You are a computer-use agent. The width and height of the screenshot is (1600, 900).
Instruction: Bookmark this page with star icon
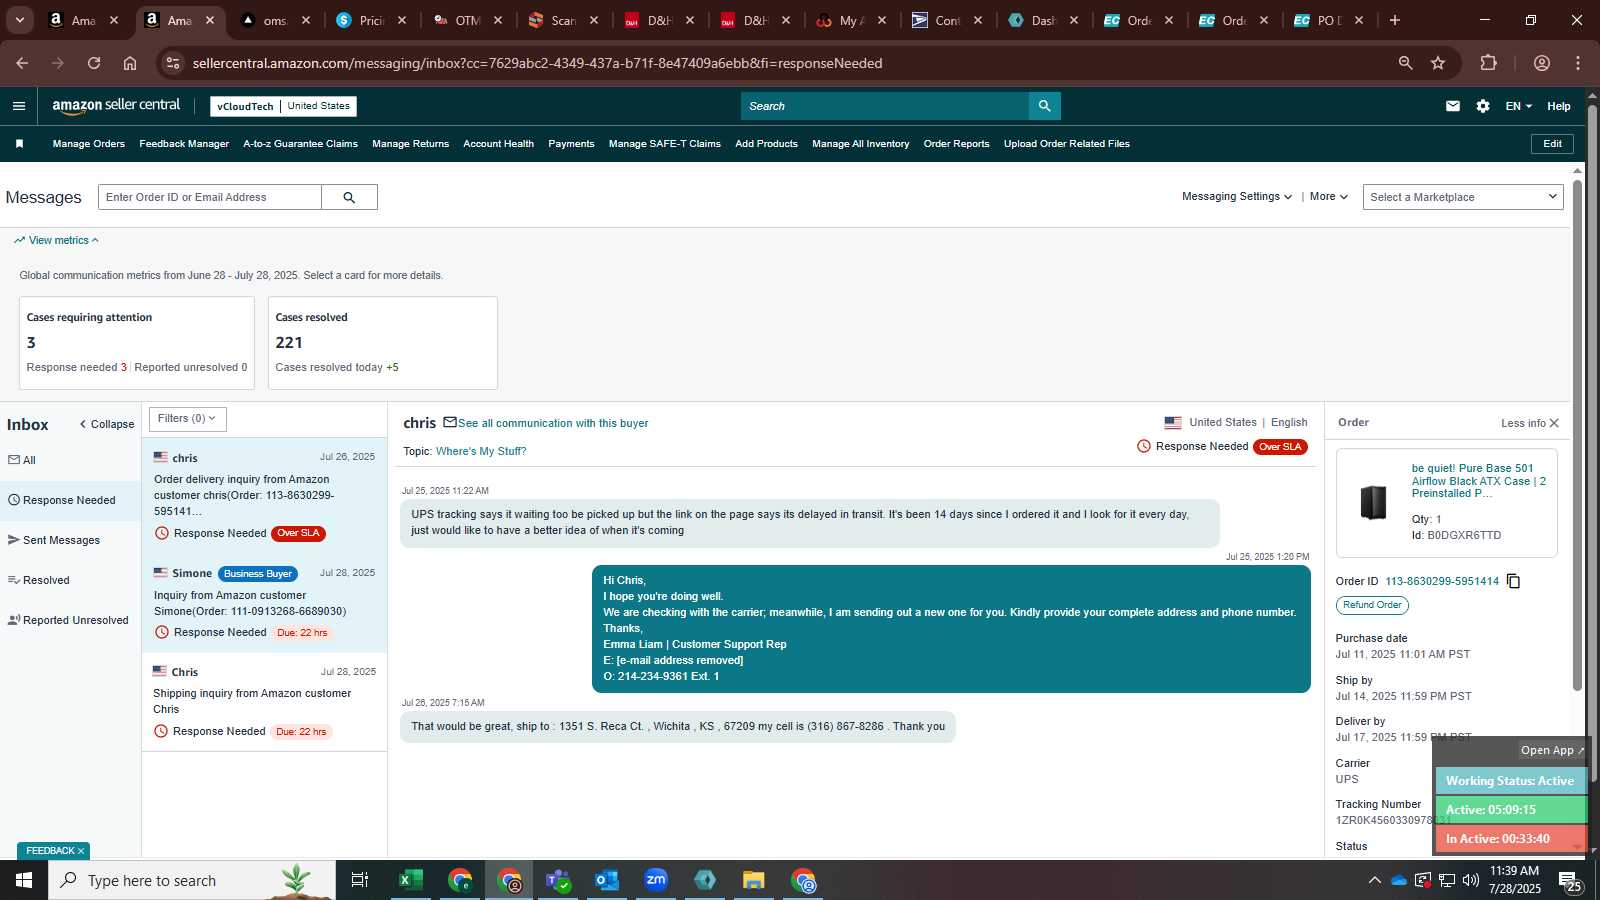click(x=1438, y=63)
